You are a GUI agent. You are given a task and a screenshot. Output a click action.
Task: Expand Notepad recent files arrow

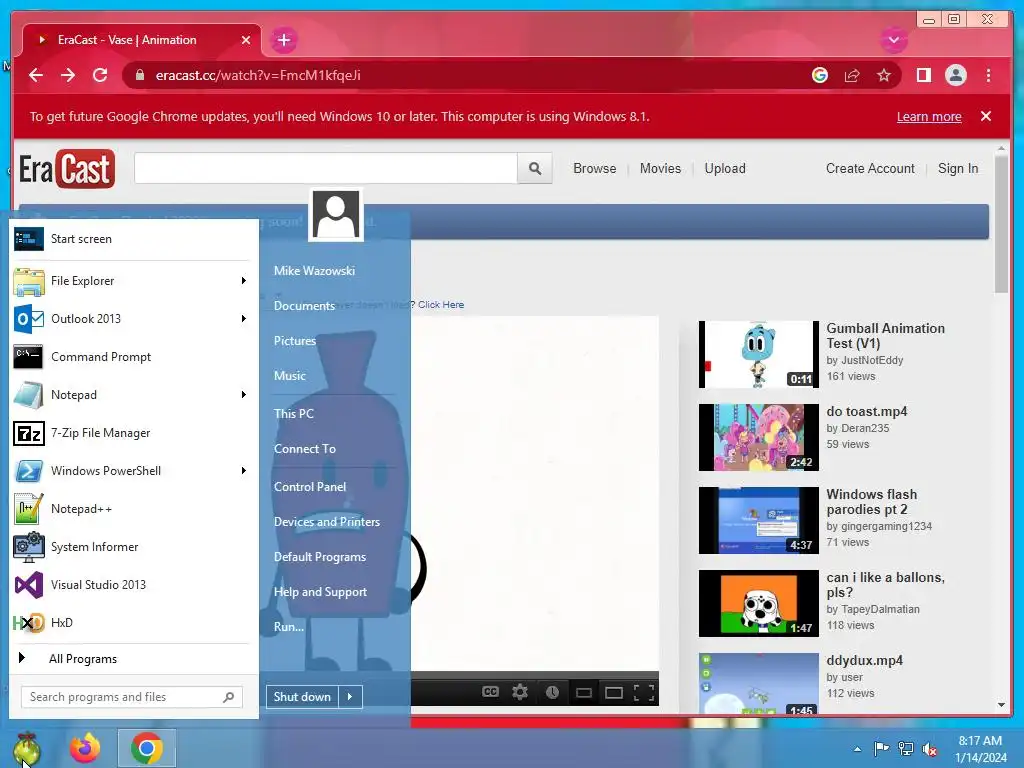pos(244,394)
